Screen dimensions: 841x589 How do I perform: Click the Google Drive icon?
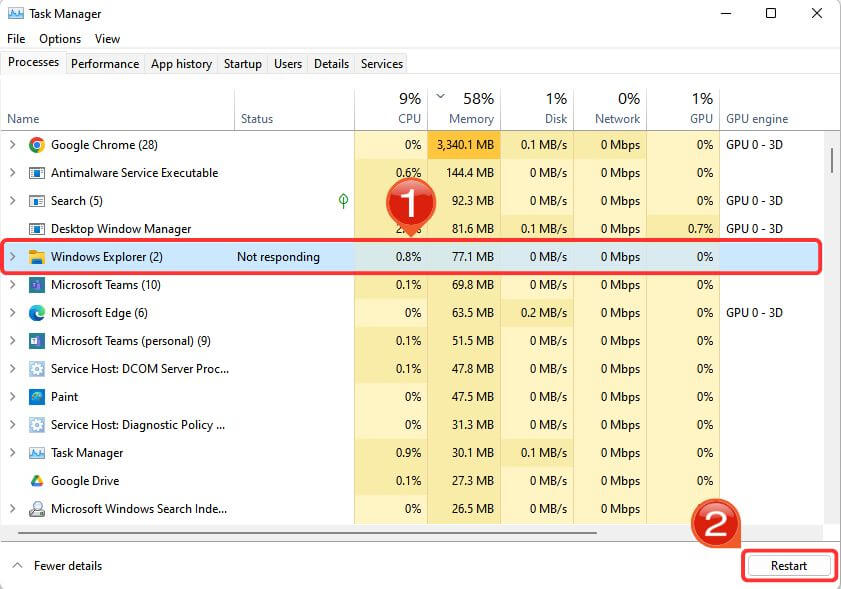click(x=38, y=480)
